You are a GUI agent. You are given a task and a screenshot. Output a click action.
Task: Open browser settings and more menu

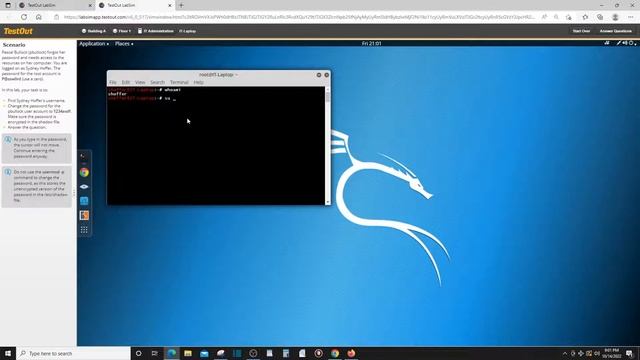click(631, 17)
